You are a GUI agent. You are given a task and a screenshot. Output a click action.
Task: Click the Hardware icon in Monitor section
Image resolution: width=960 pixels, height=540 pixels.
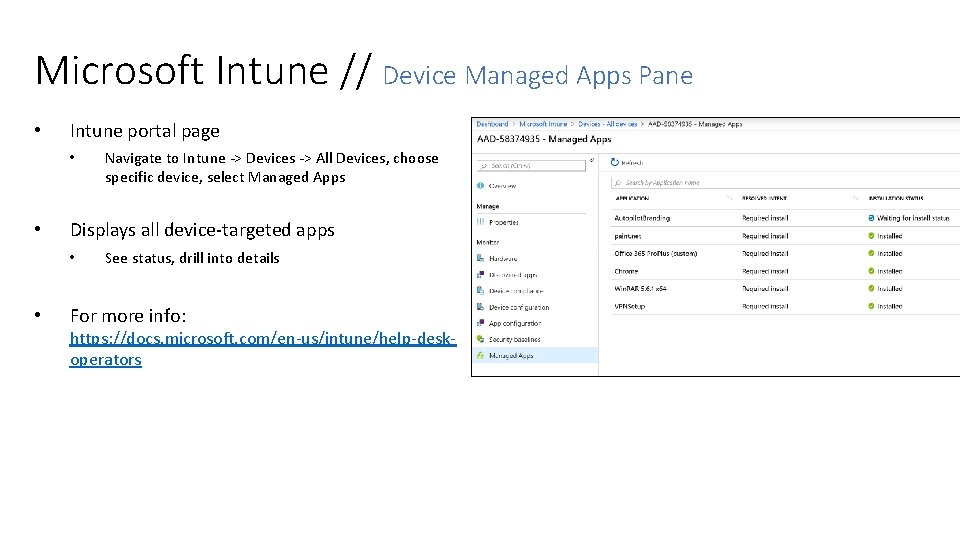[x=481, y=258]
